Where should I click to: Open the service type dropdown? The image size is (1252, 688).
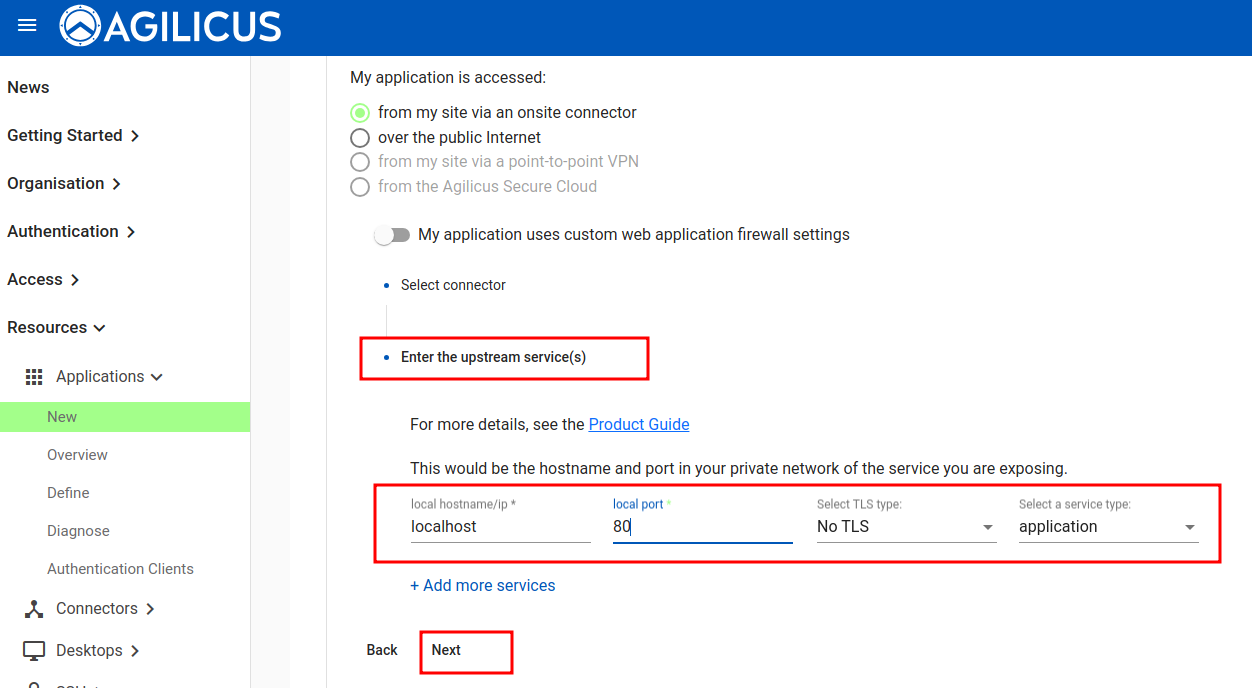click(1108, 527)
